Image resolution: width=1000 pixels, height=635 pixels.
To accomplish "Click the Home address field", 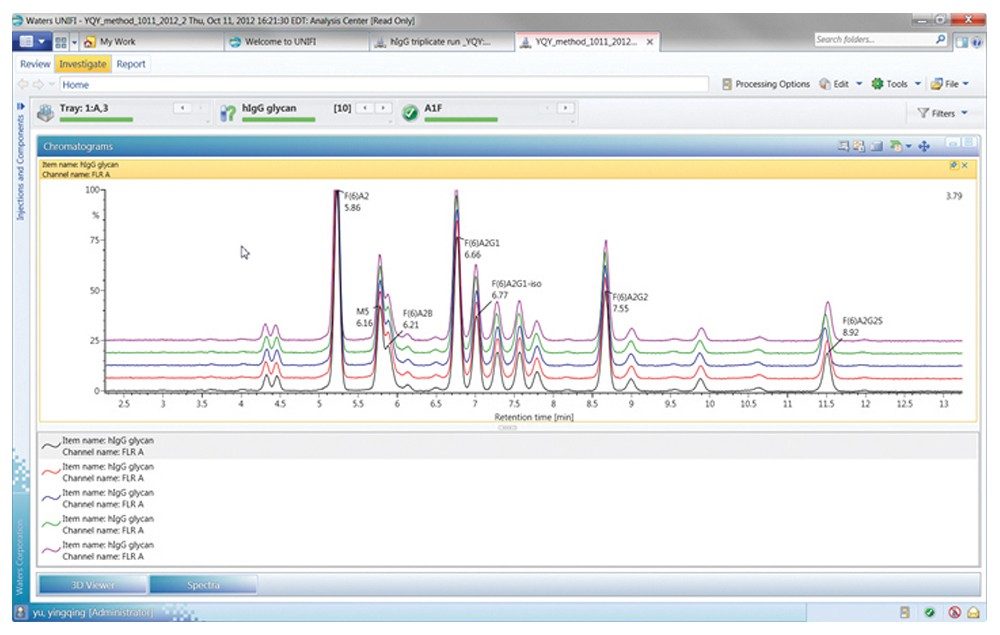I will (384, 84).
